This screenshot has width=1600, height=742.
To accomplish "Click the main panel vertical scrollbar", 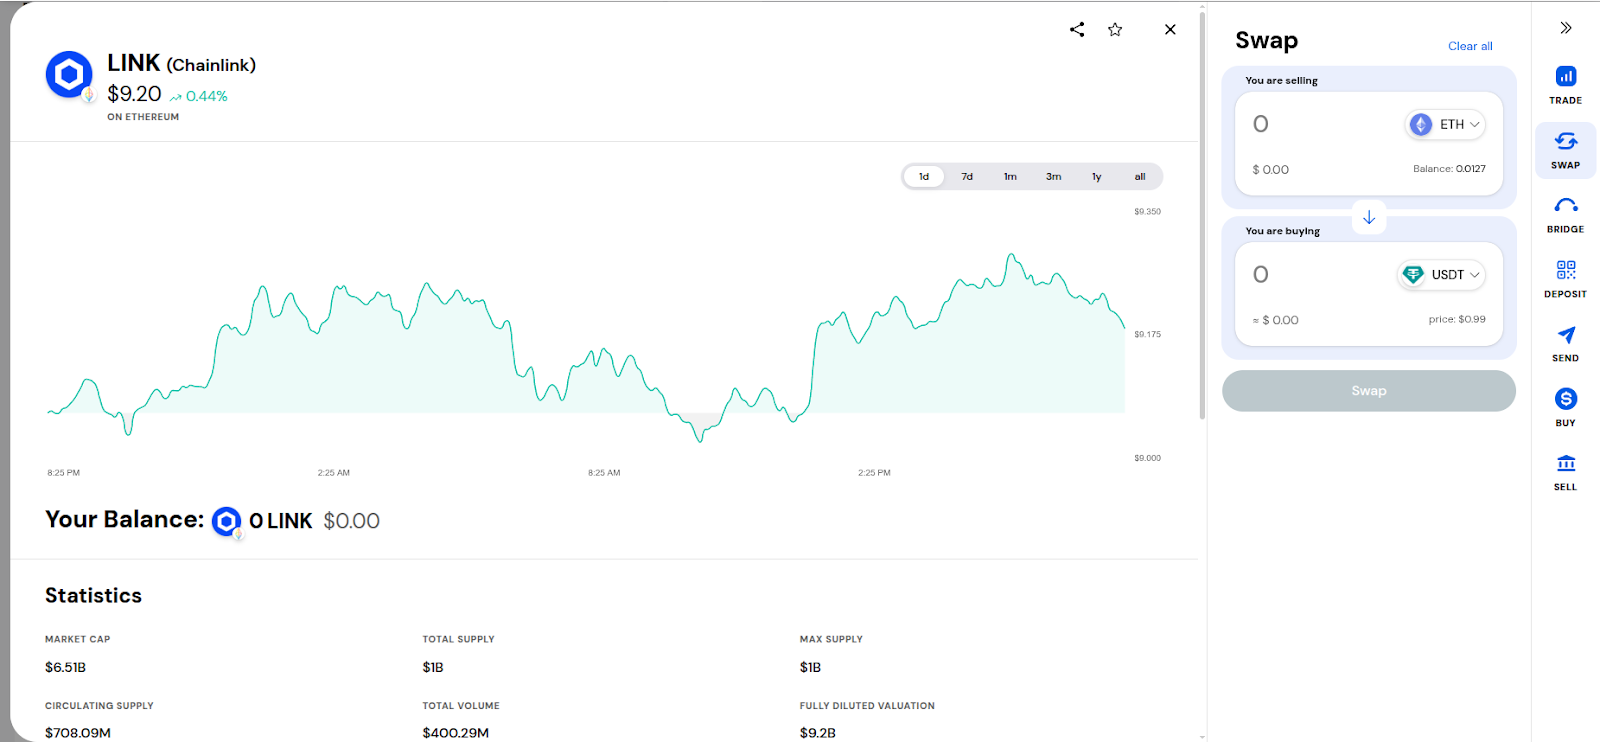I will click(x=1202, y=215).
